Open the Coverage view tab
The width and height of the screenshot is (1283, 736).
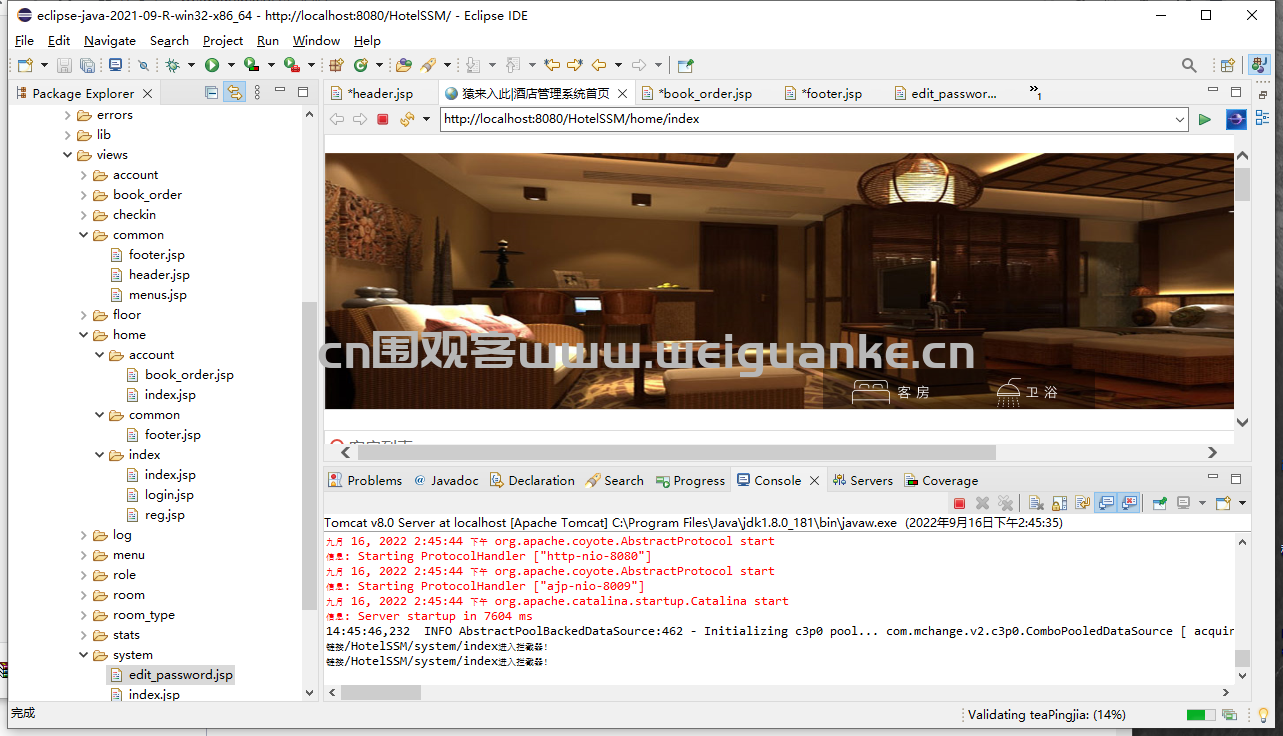click(x=941, y=480)
